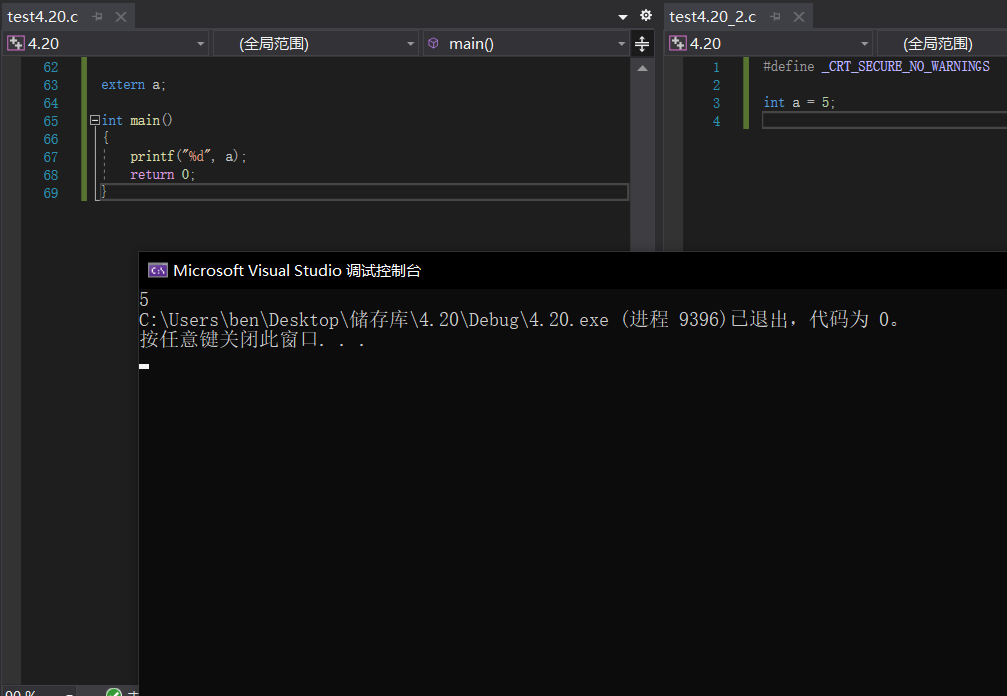Pin the test4.20.c tab
1007x696 pixels.
98,17
